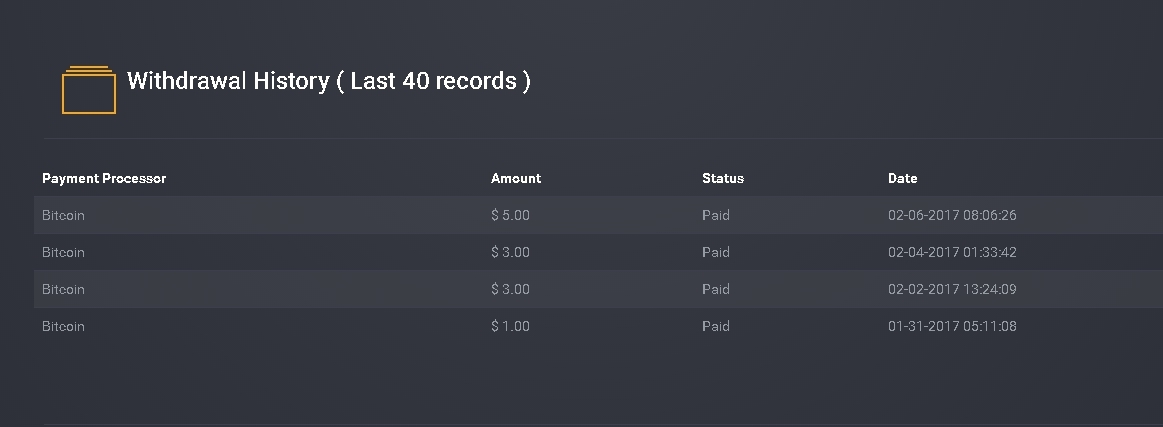Click Bitcoin in the 02-02-2017 row
The height and width of the screenshot is (427, 1163).
[63, 289]
